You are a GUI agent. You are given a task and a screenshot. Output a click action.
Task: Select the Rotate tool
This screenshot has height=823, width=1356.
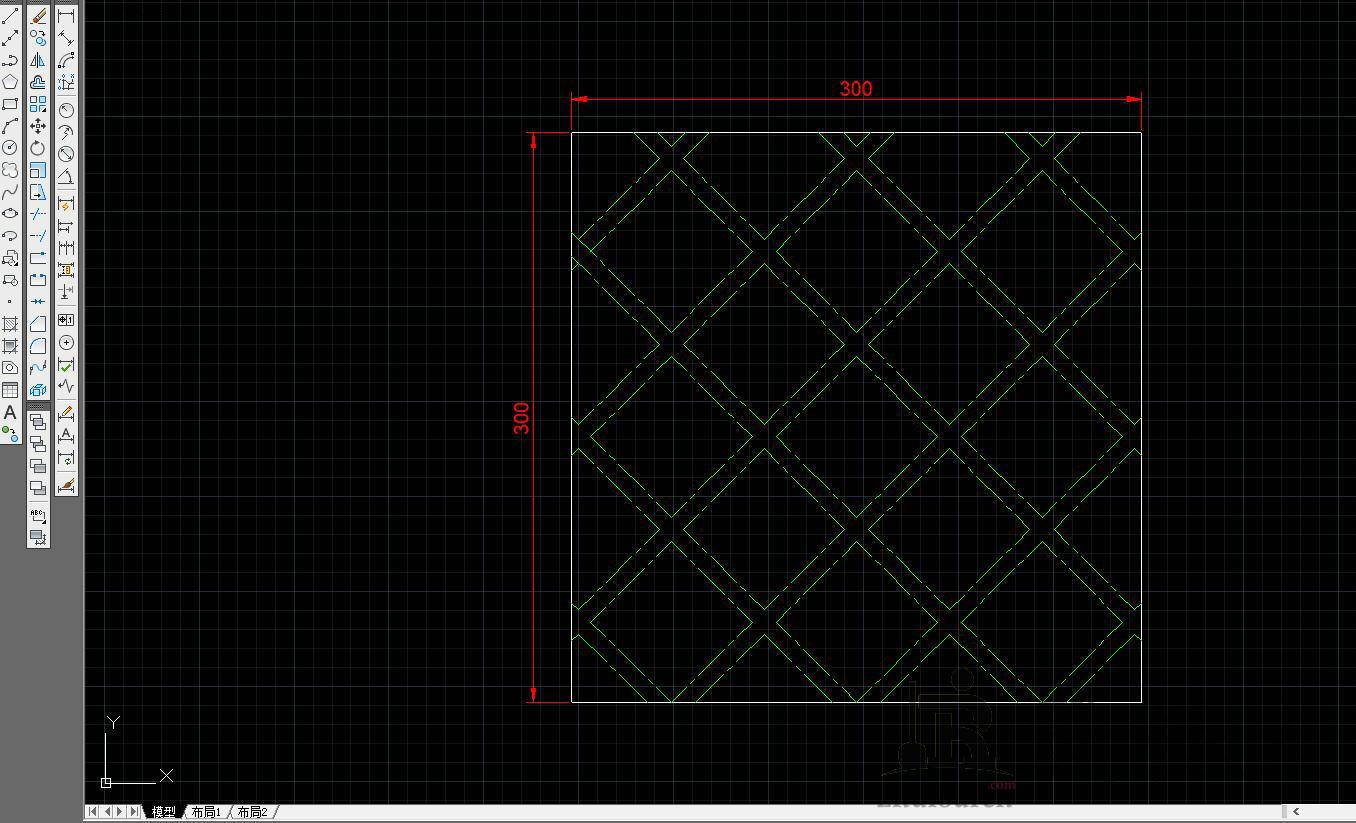coord(38,148)
